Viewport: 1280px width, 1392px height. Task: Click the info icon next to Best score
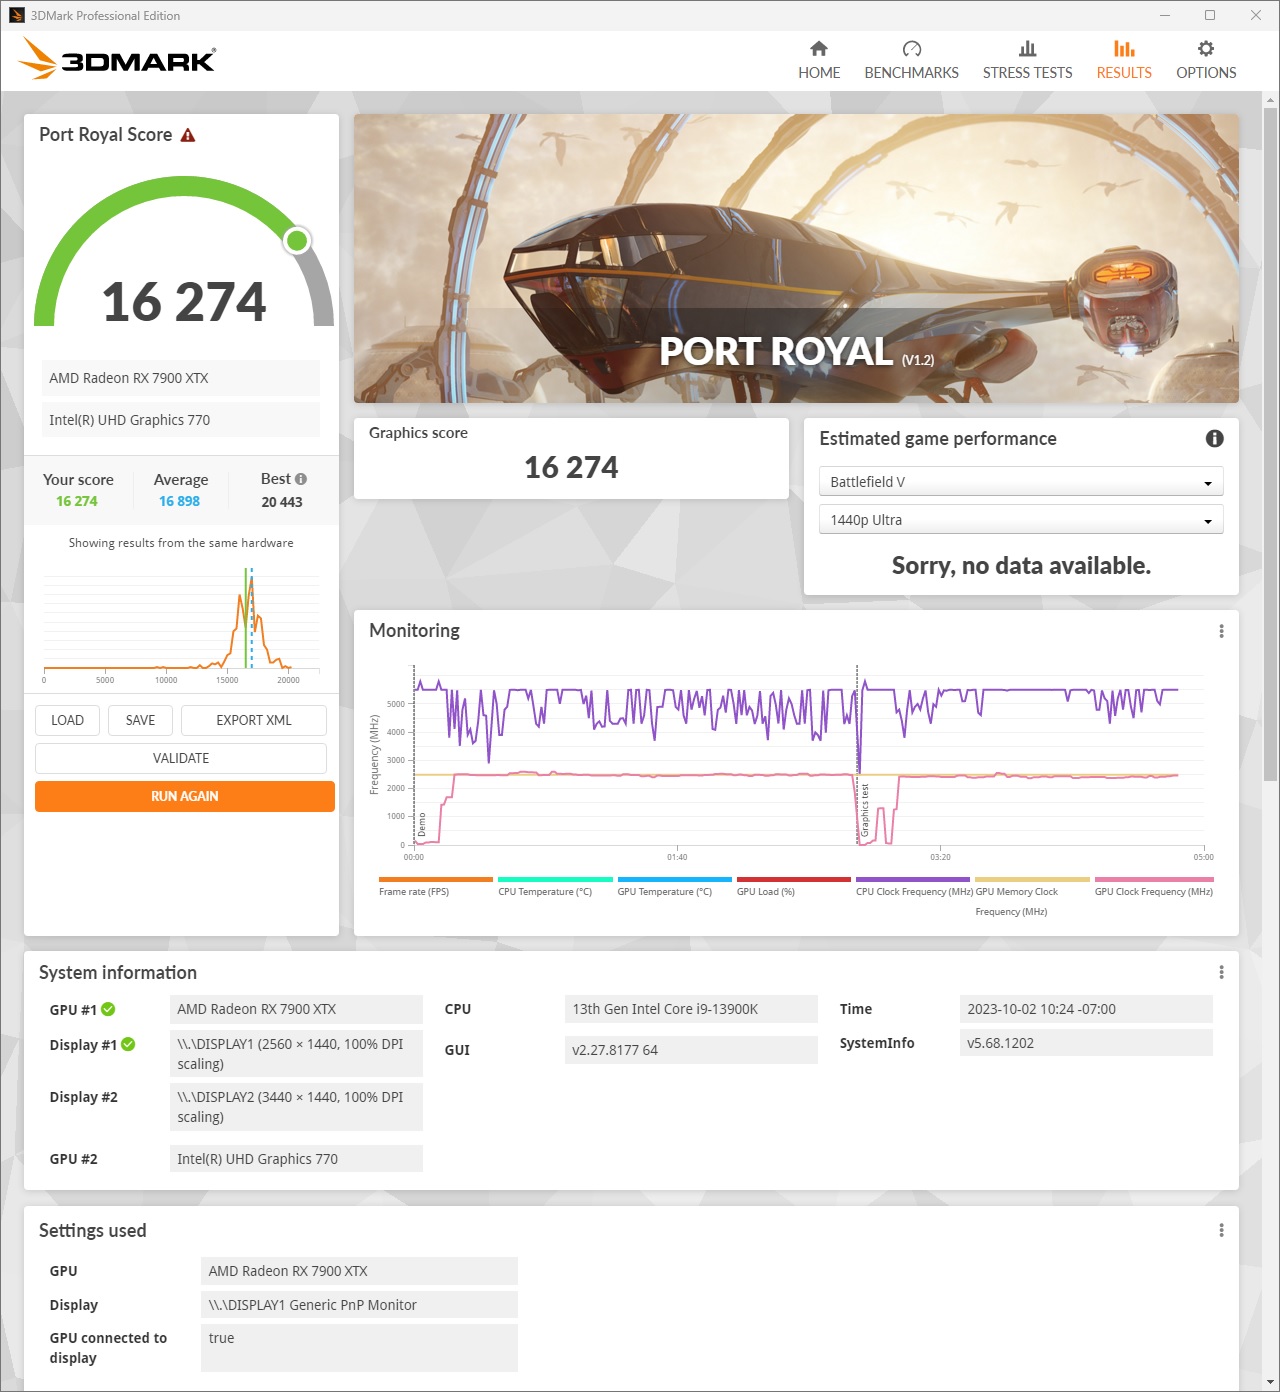[x=301, y=479]
